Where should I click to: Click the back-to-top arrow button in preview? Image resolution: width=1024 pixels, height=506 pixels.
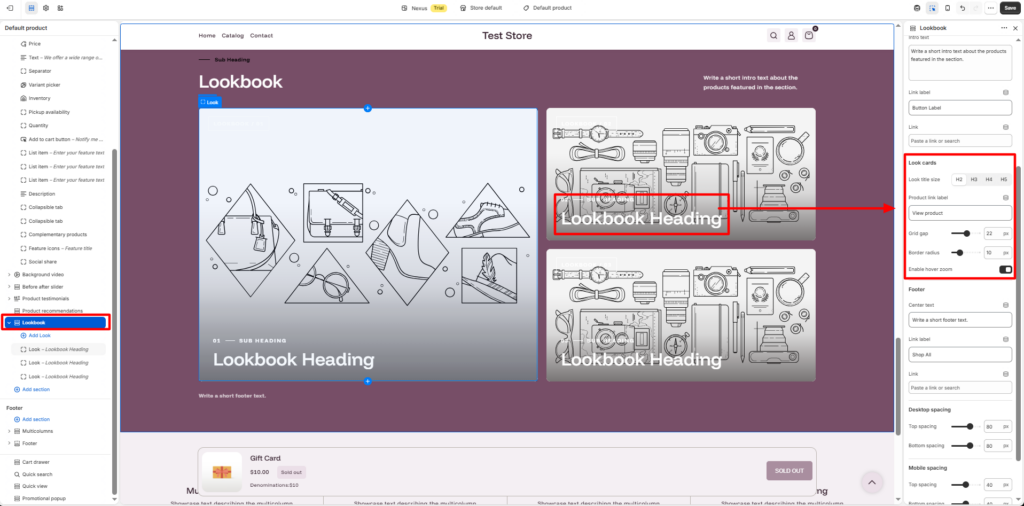pos(871,482)
